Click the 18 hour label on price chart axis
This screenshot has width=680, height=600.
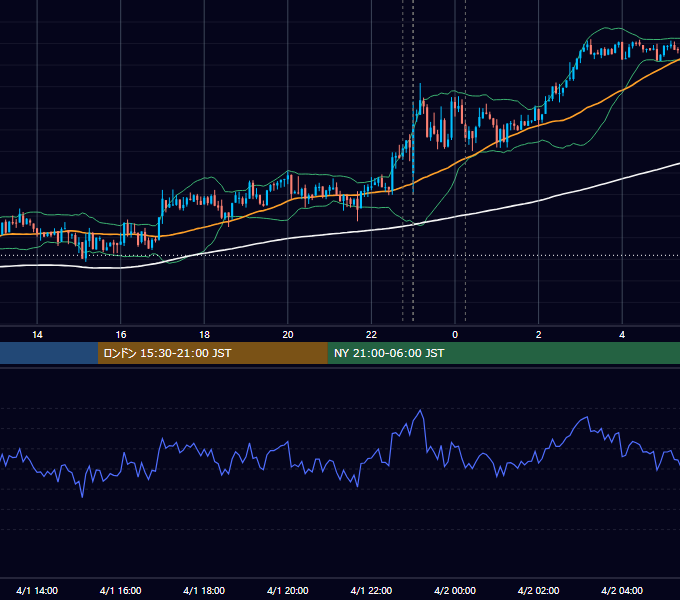[x=204, y=335]
